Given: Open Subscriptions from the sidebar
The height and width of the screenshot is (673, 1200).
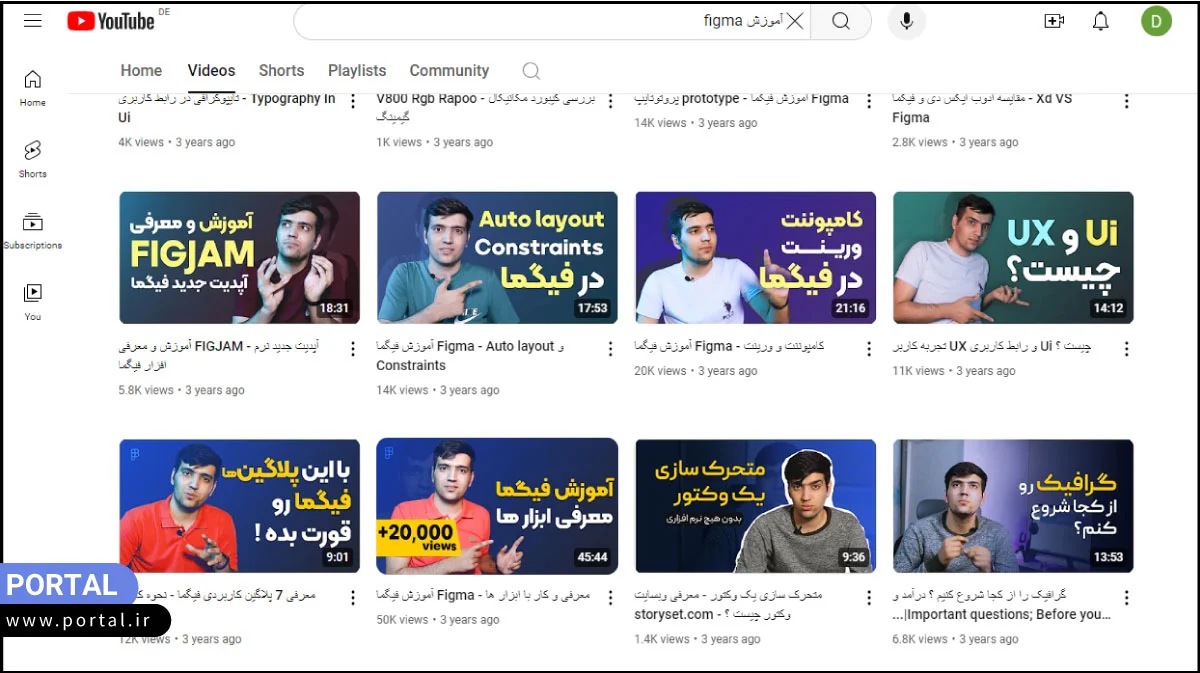Looking at the screenshot, I should tap(32, 222).
